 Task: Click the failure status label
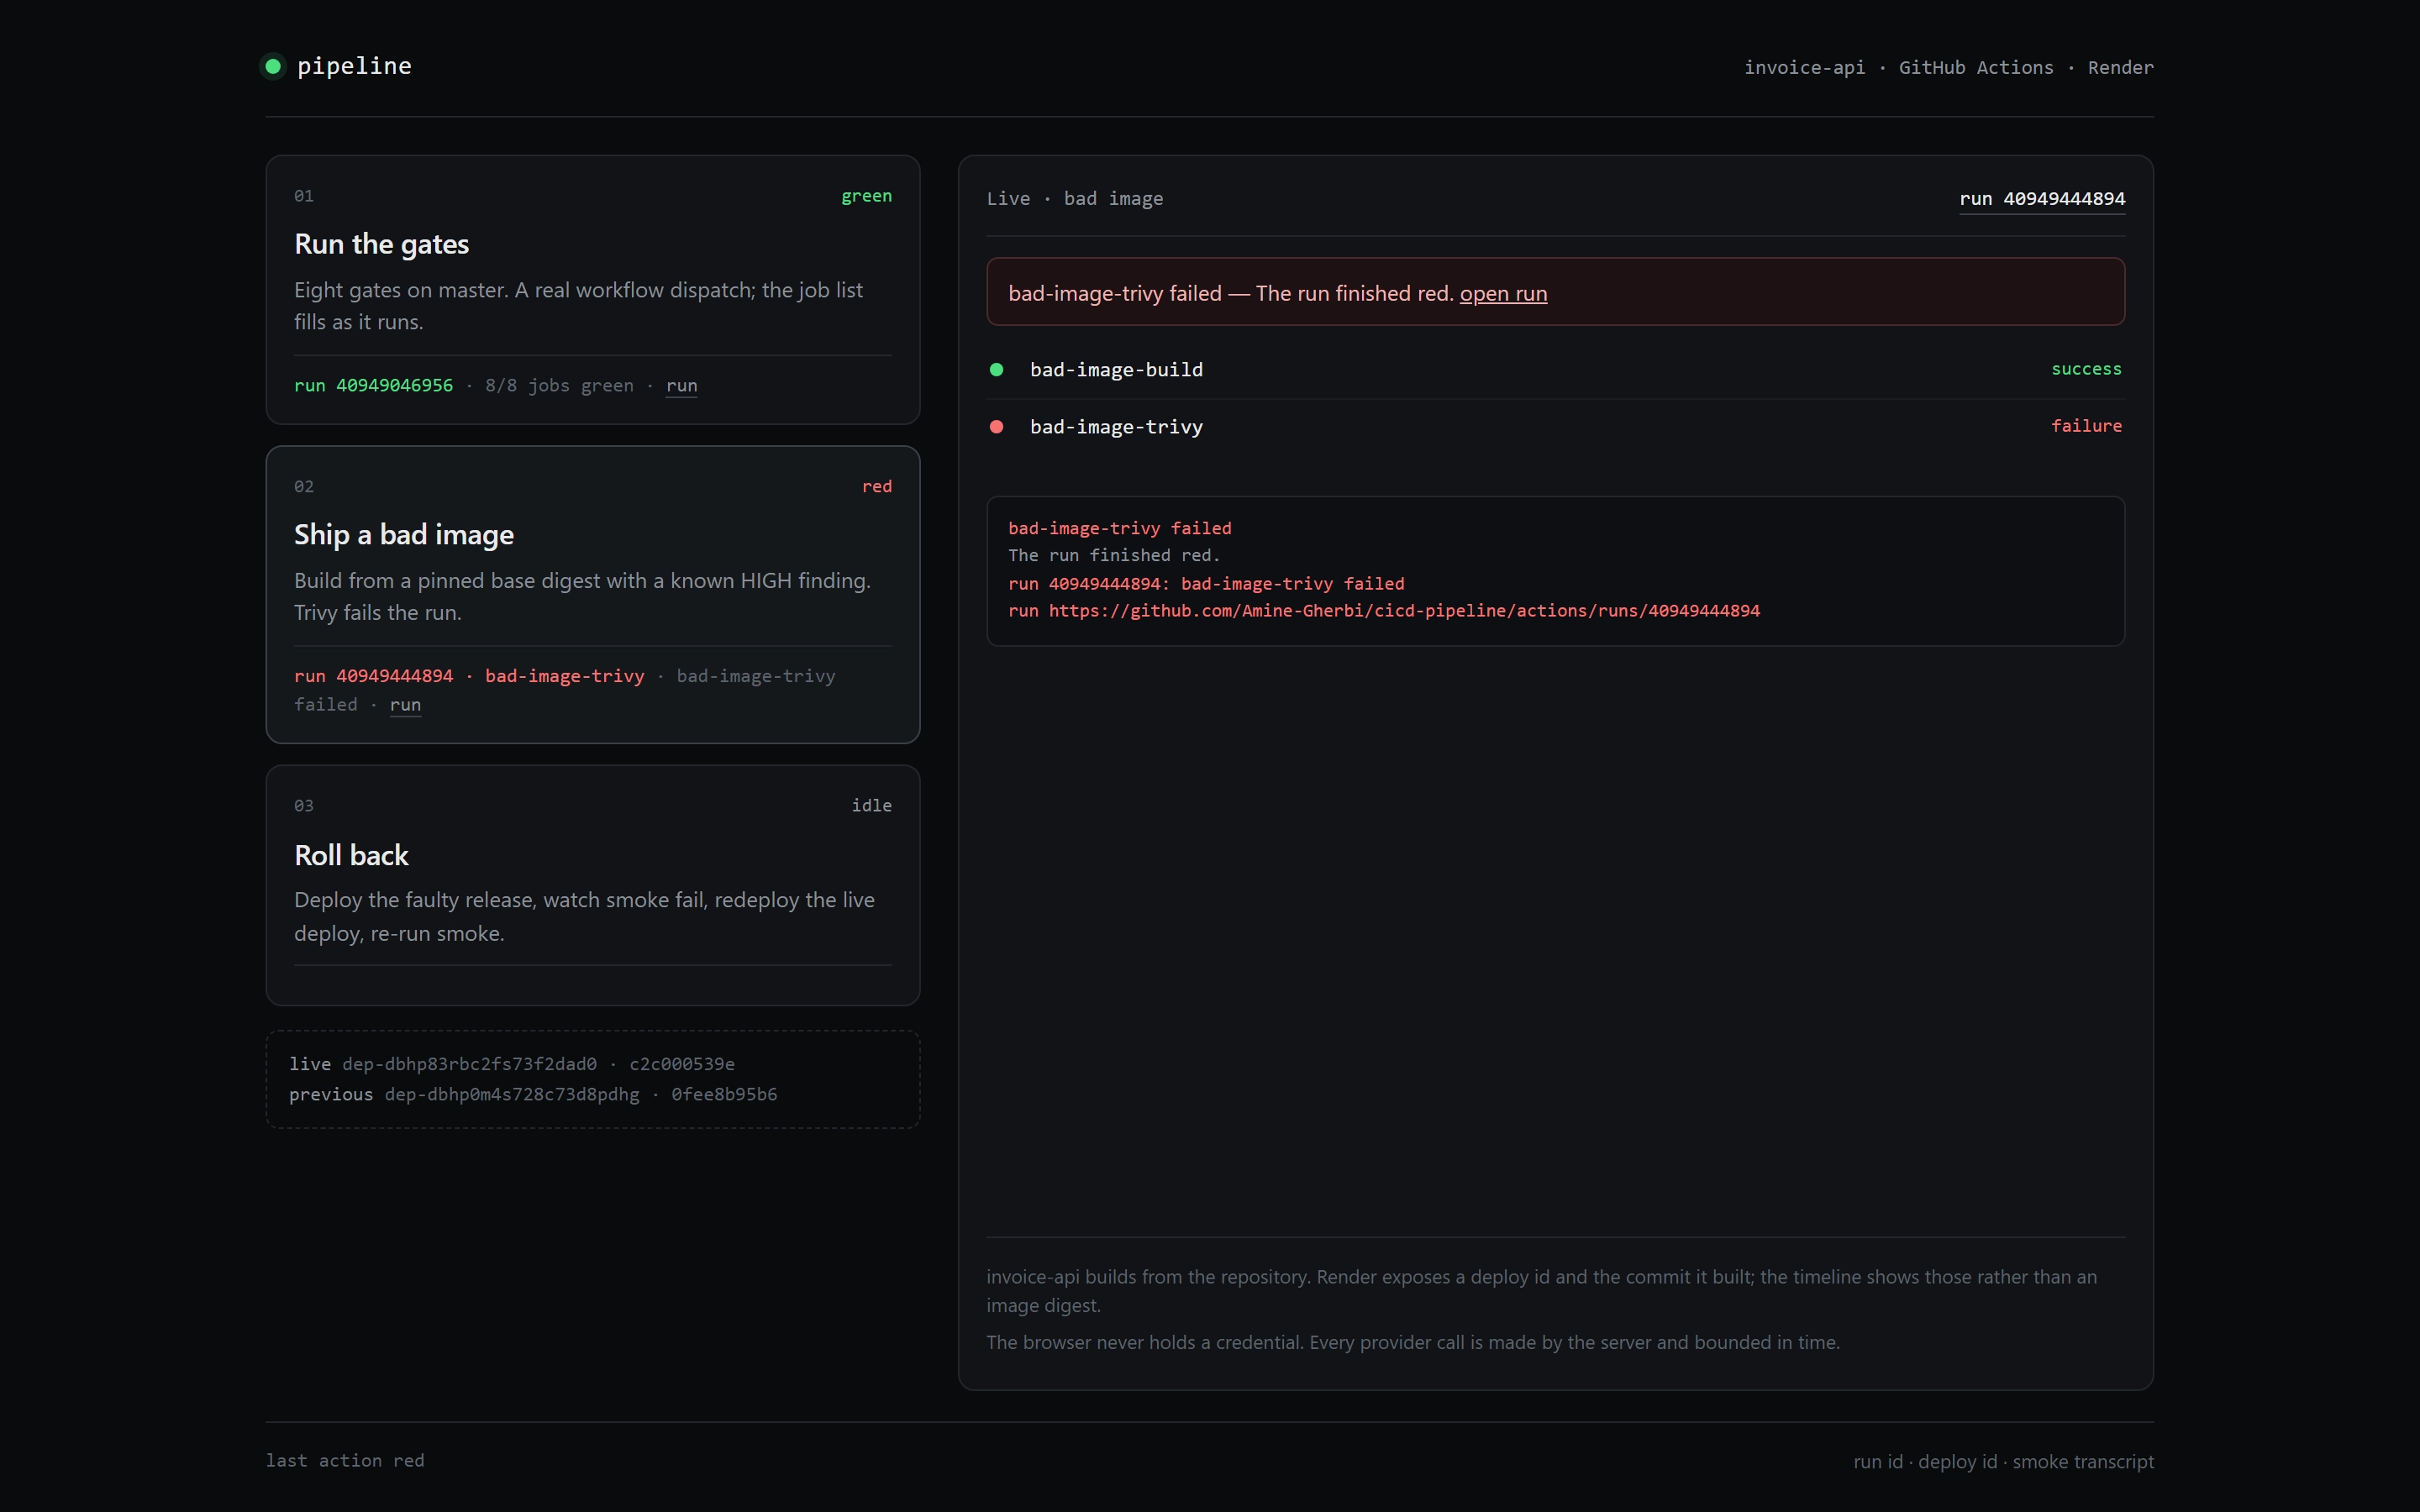(x=2086, y=426)
